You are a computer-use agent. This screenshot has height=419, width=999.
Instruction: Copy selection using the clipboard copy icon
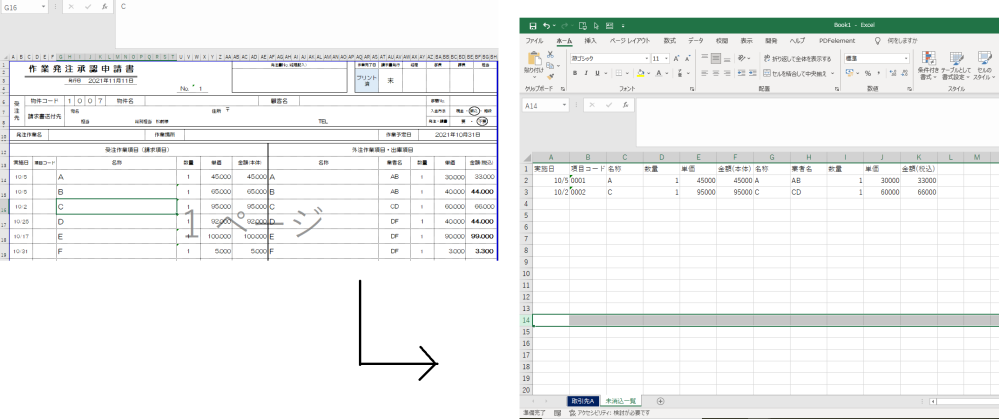pos(550,66)
